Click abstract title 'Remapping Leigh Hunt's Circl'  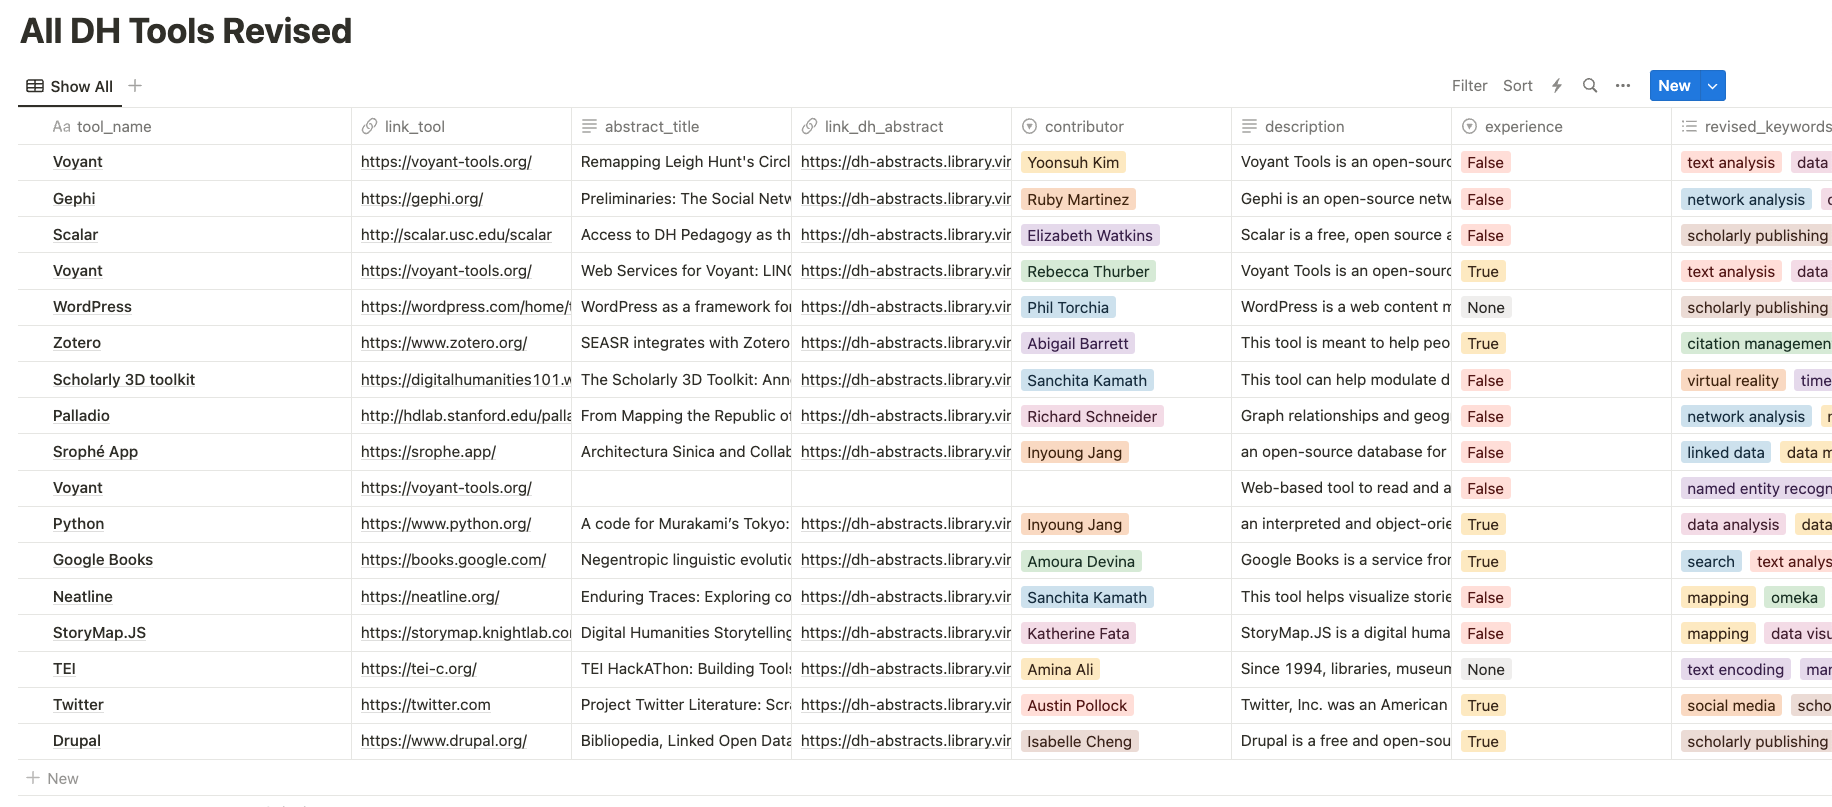point(685,162)
